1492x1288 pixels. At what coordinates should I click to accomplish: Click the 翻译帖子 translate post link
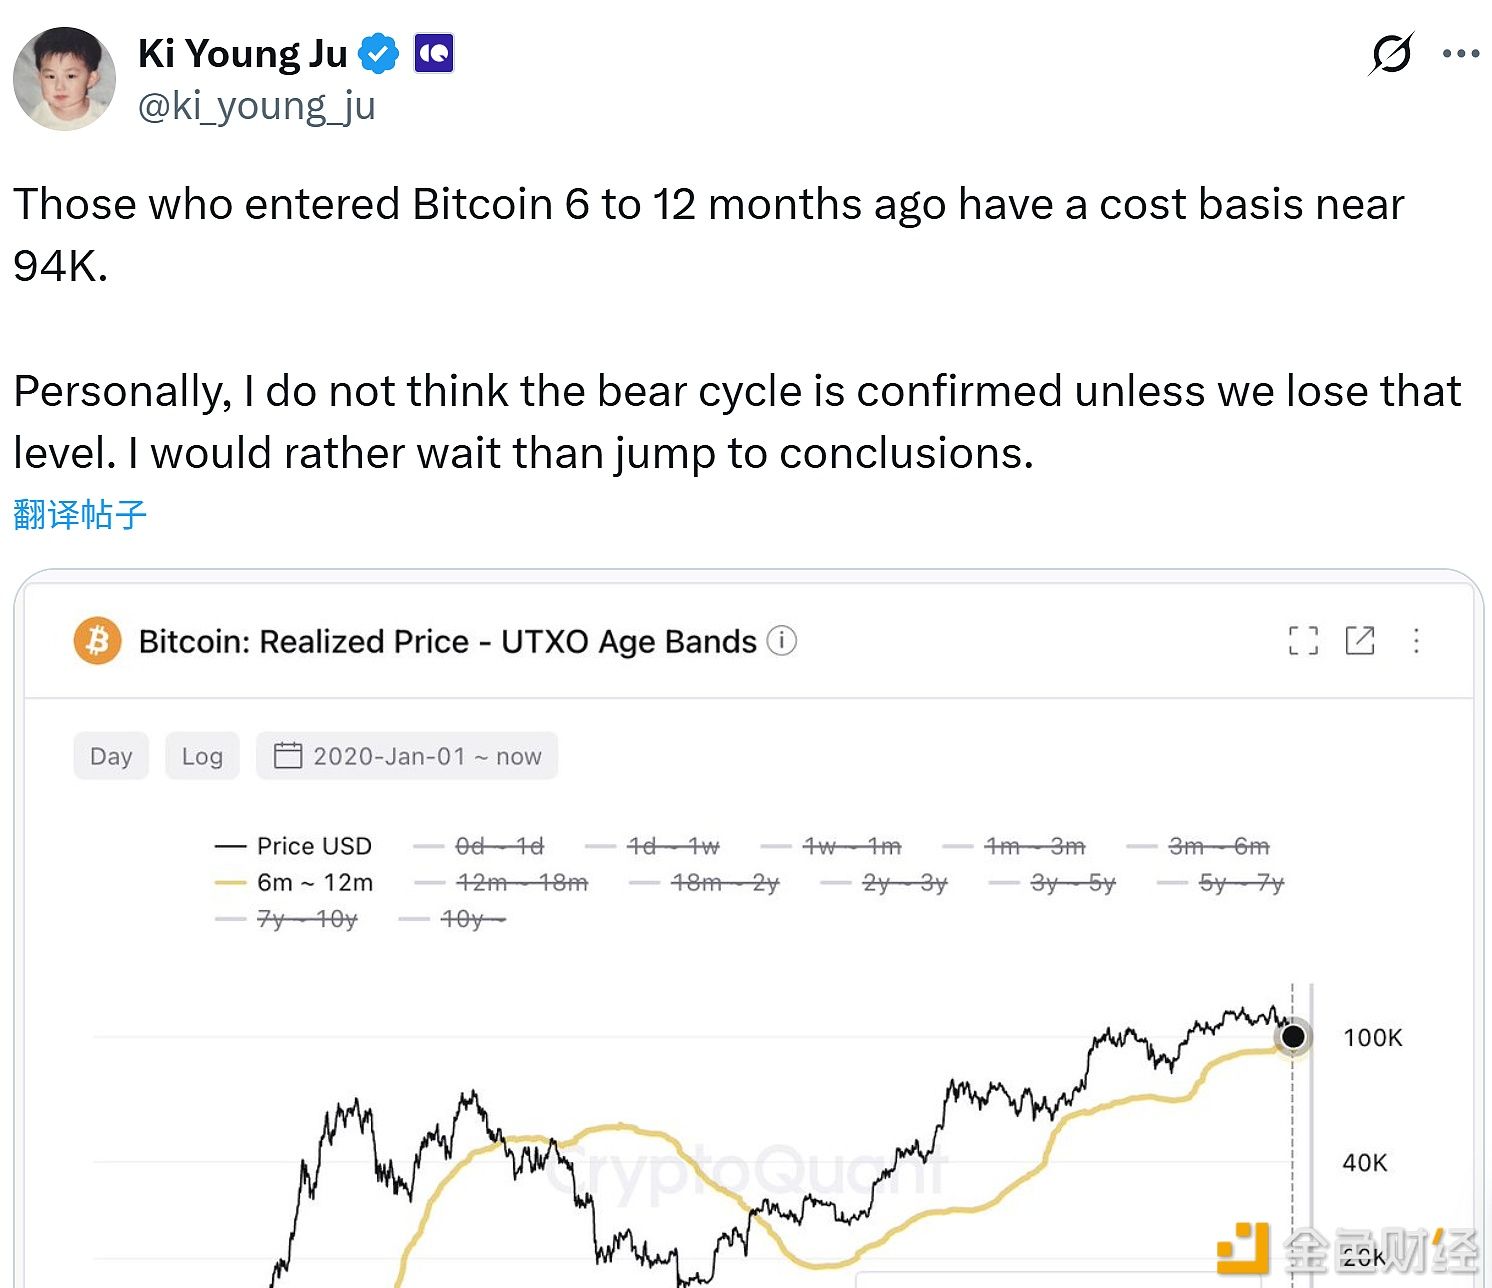[x=80, y=514]
